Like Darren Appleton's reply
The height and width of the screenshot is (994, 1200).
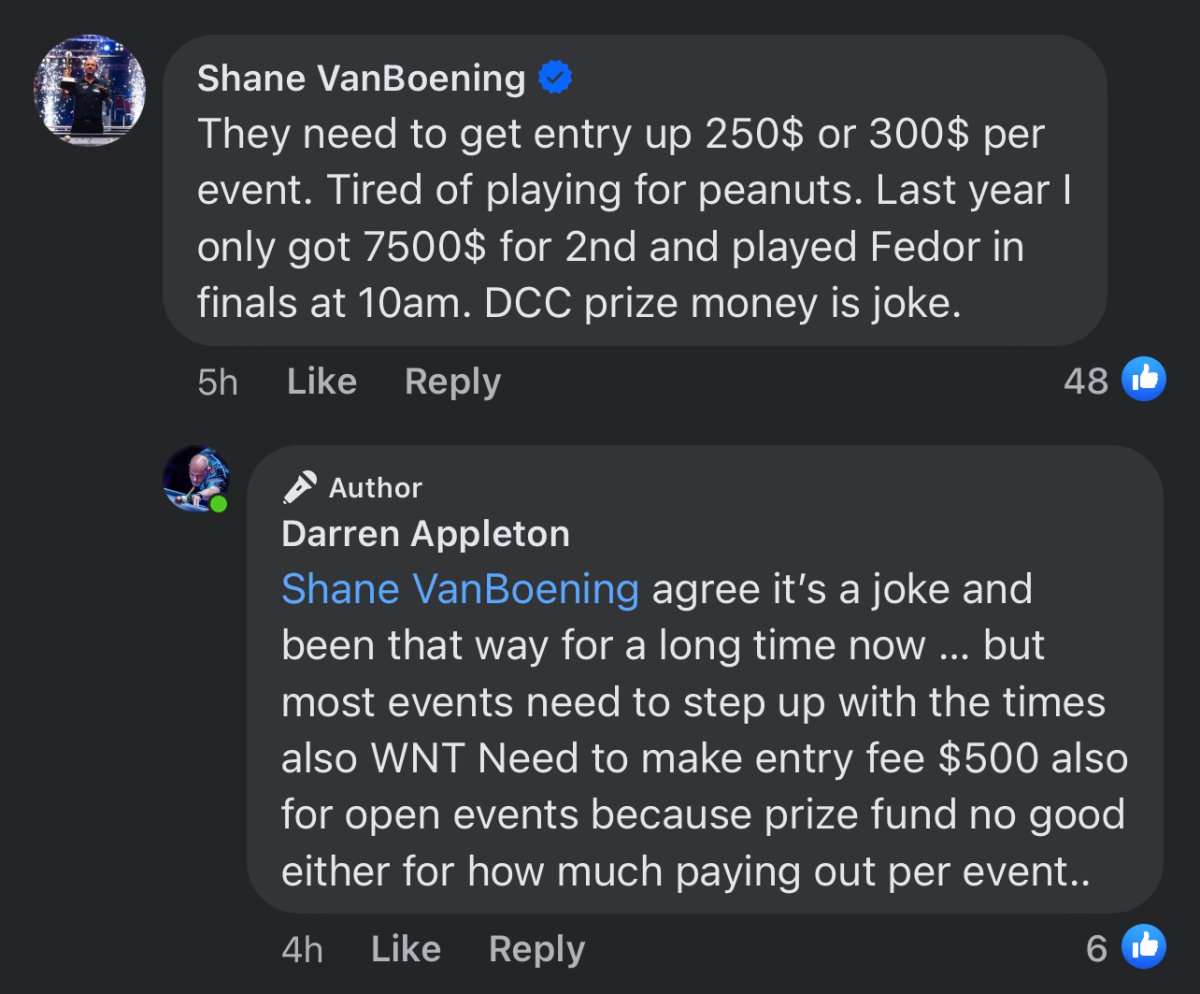pos(405,949)
